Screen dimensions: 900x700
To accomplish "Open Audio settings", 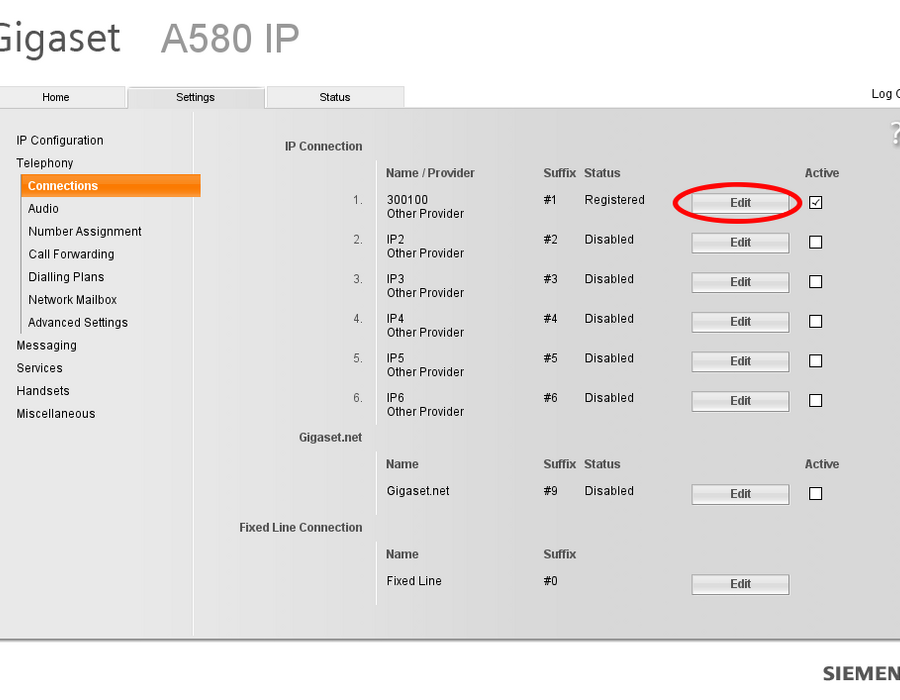I will tap(43, 208).
